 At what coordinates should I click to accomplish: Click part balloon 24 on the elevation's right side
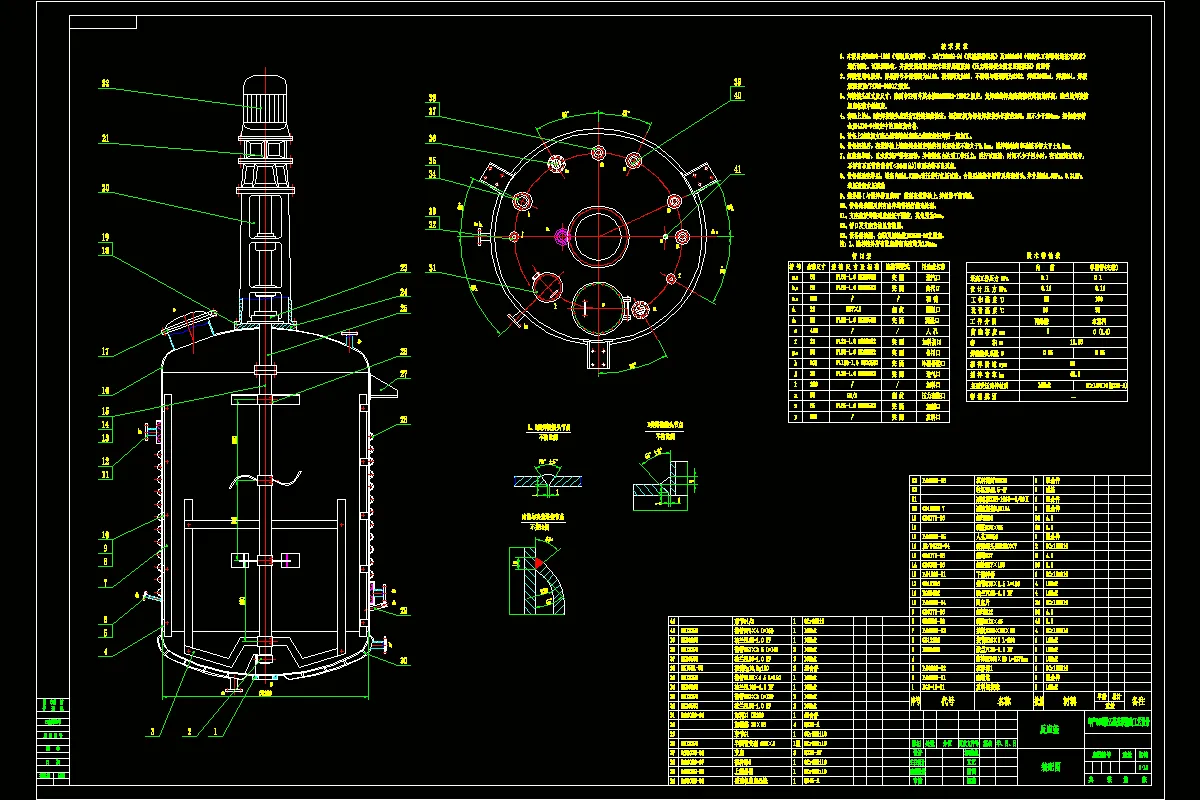point(405,292)
